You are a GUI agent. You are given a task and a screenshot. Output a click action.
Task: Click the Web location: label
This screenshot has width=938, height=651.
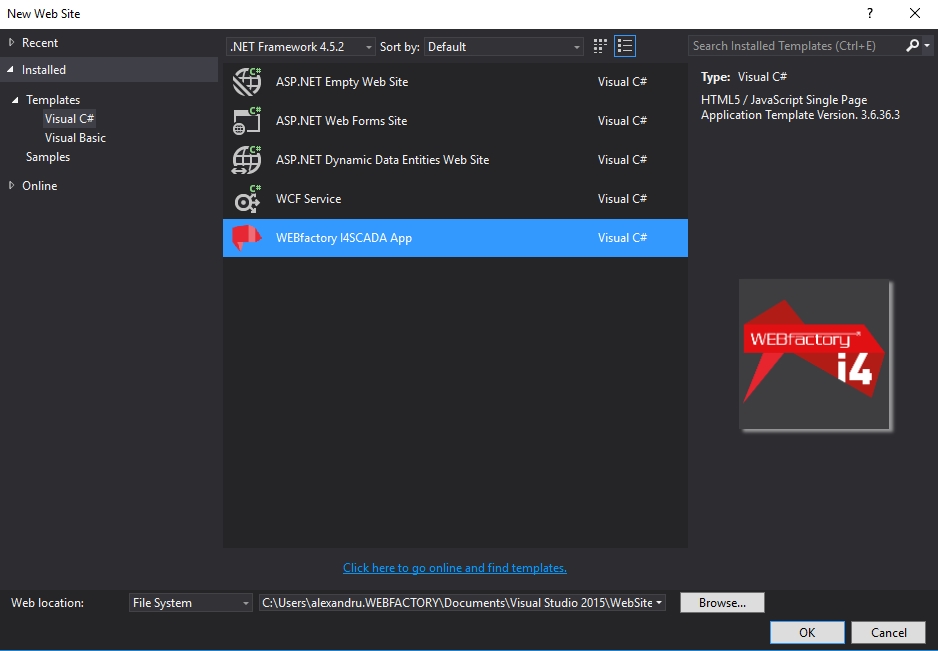47,603
